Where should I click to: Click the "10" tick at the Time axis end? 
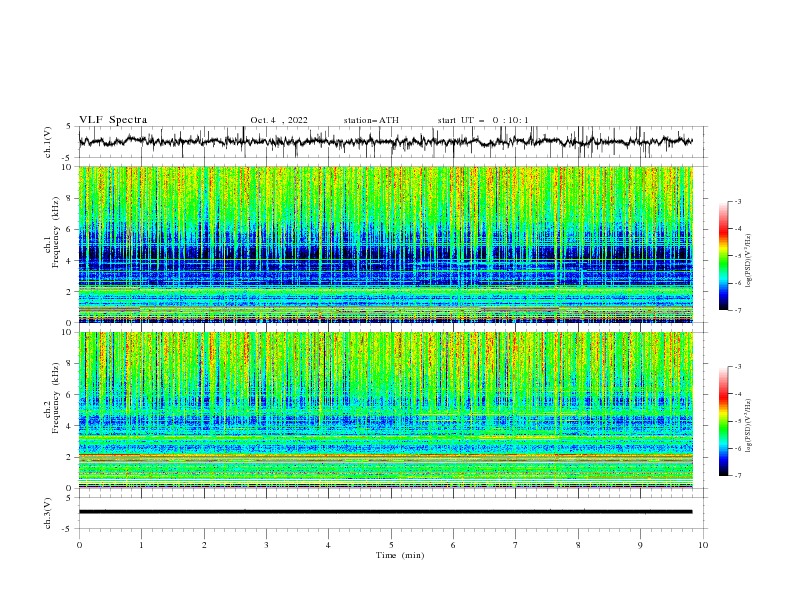tap(703, 545)
